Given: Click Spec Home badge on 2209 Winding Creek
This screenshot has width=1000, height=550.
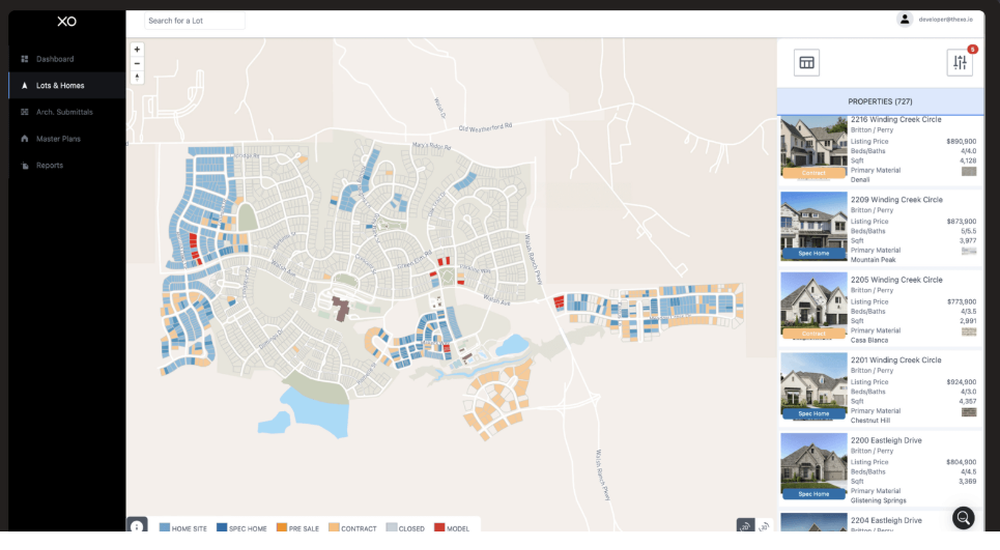Looking at the screenshot, I should (x=814, y=253).
